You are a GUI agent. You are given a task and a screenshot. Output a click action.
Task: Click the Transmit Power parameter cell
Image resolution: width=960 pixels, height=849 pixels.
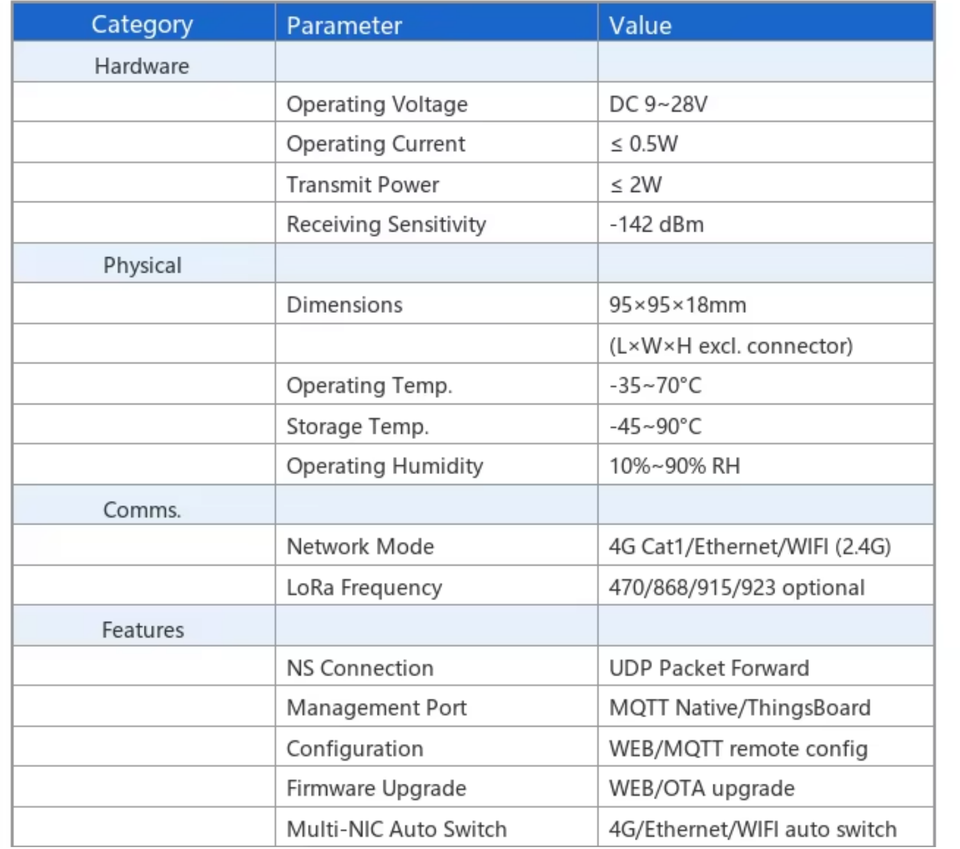click(437, 182)
